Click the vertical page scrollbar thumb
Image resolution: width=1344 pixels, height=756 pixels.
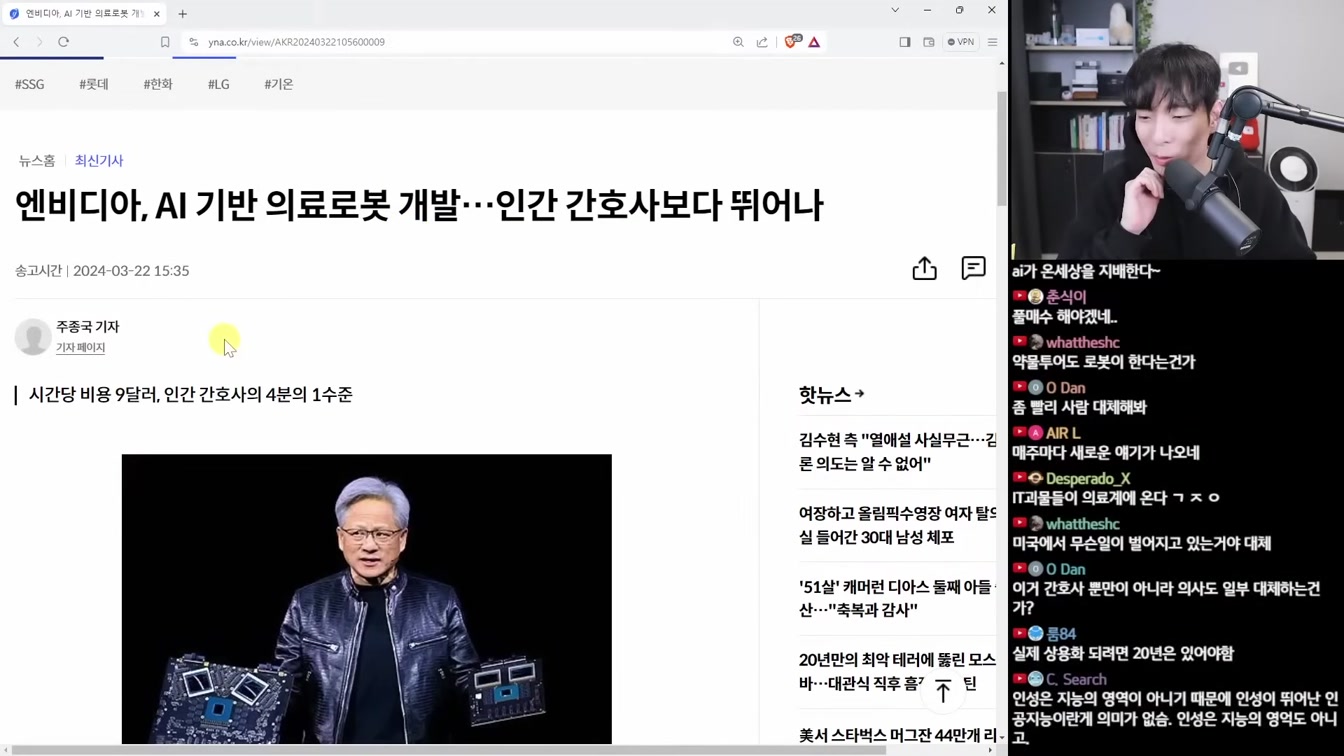tap(1002, 148)
